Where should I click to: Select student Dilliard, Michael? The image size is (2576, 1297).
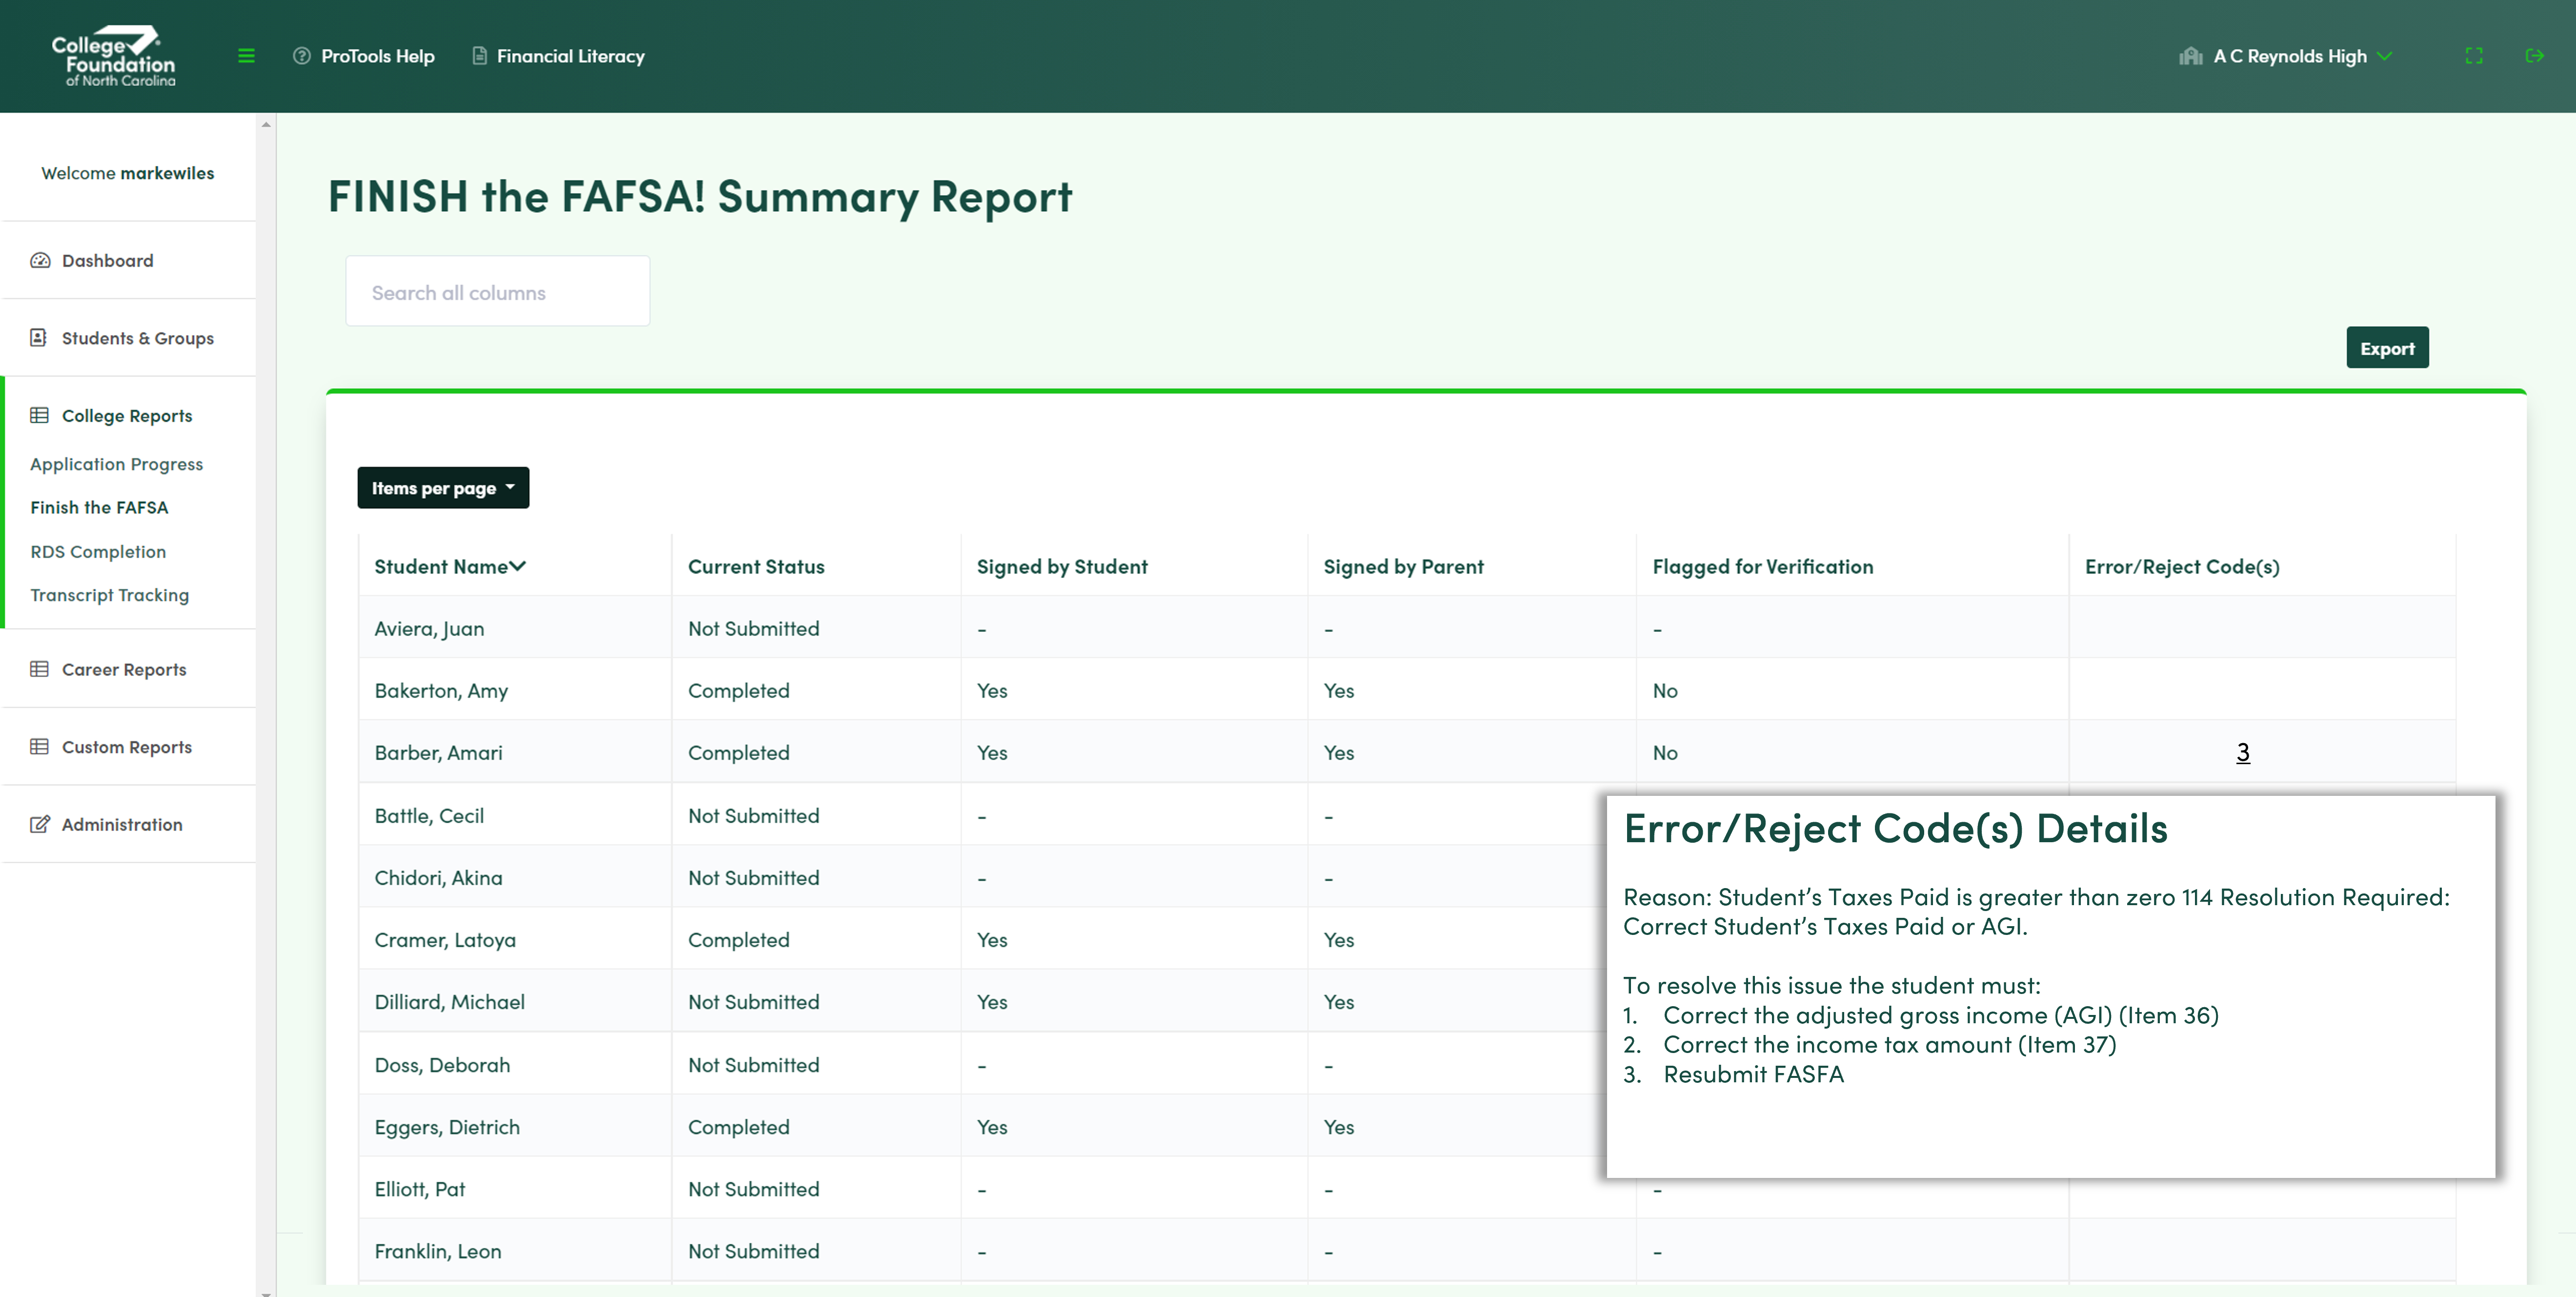point(449,1002)
